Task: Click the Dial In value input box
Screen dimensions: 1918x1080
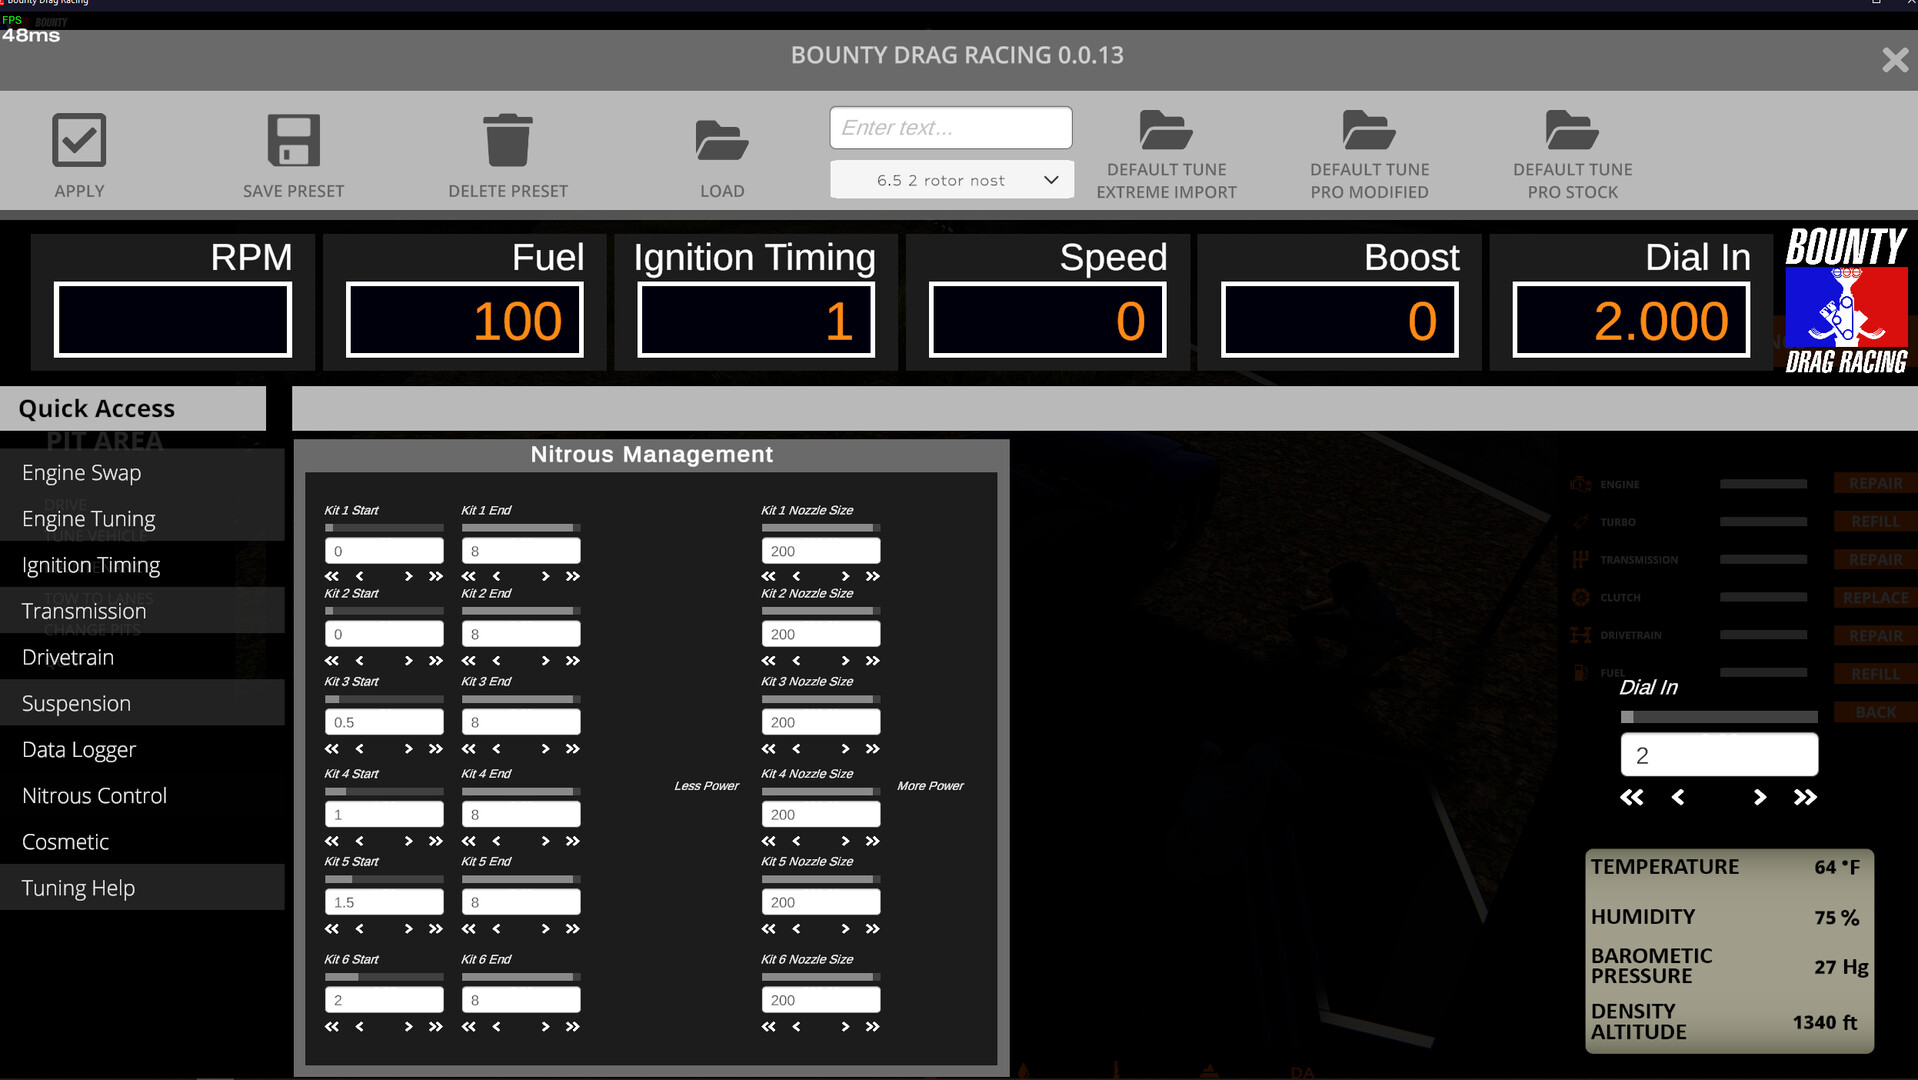Action: [1718, 755]
